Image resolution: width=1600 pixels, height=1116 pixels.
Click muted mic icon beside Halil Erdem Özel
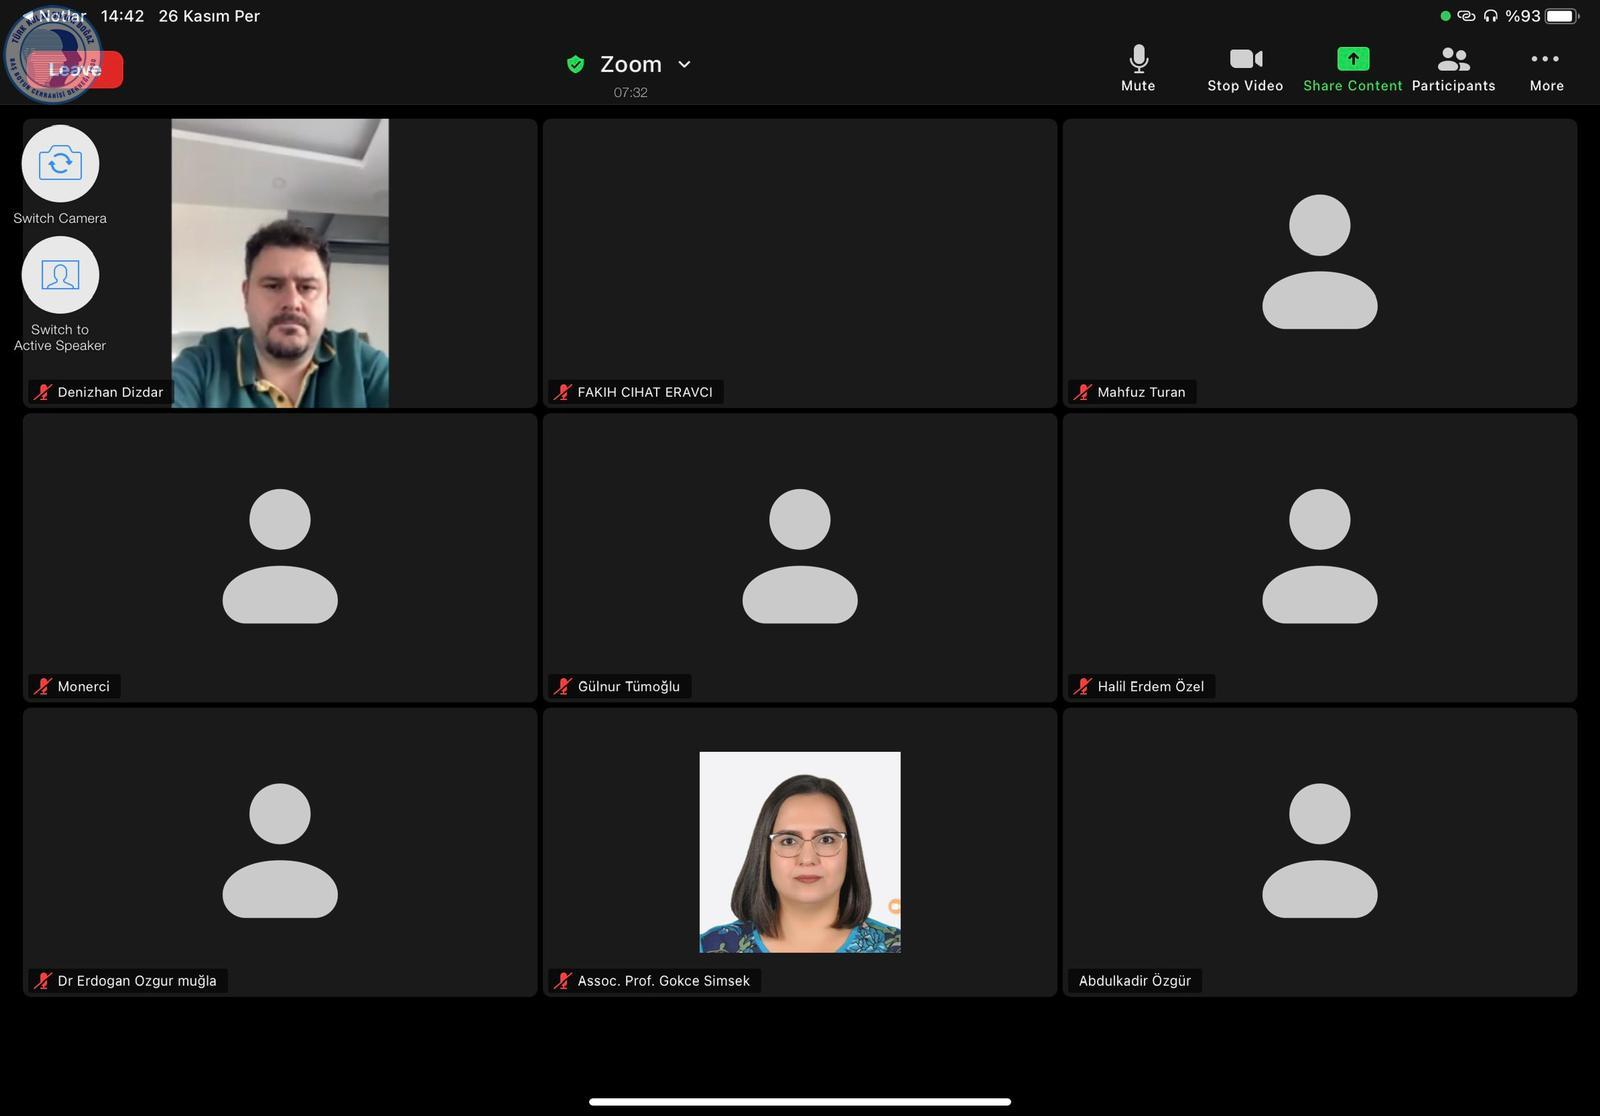click(x=1082, y=686)
